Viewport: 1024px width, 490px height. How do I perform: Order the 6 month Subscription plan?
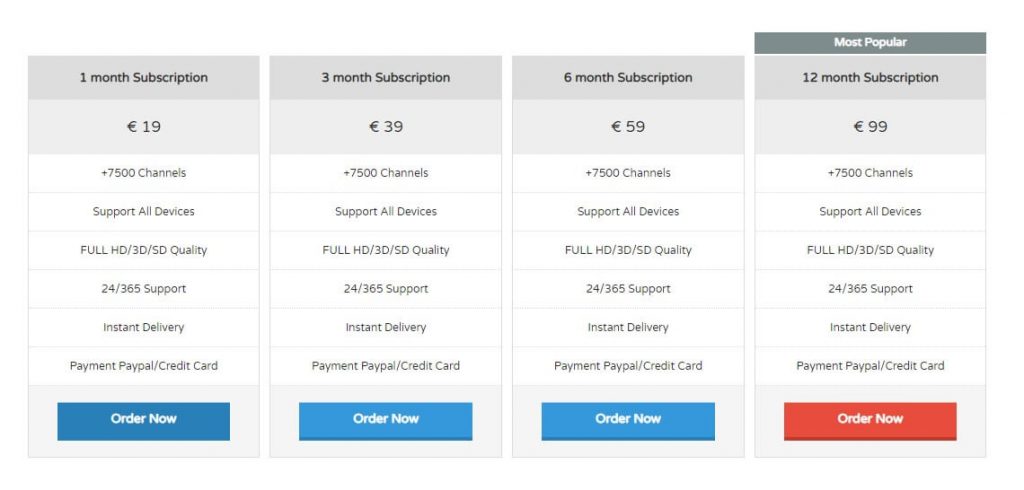(x=628, y=421)
